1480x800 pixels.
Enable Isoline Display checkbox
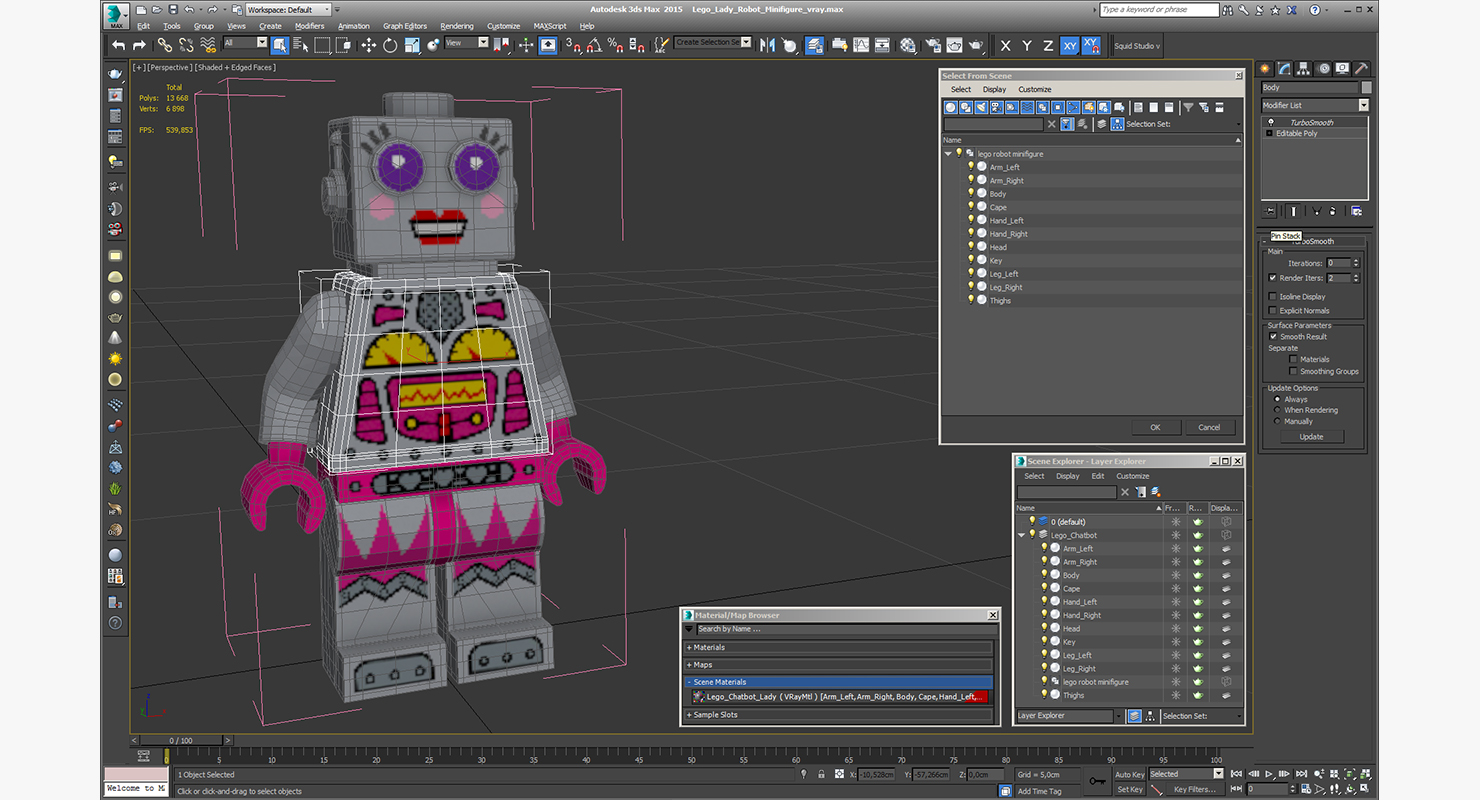tap(1272, 296)
